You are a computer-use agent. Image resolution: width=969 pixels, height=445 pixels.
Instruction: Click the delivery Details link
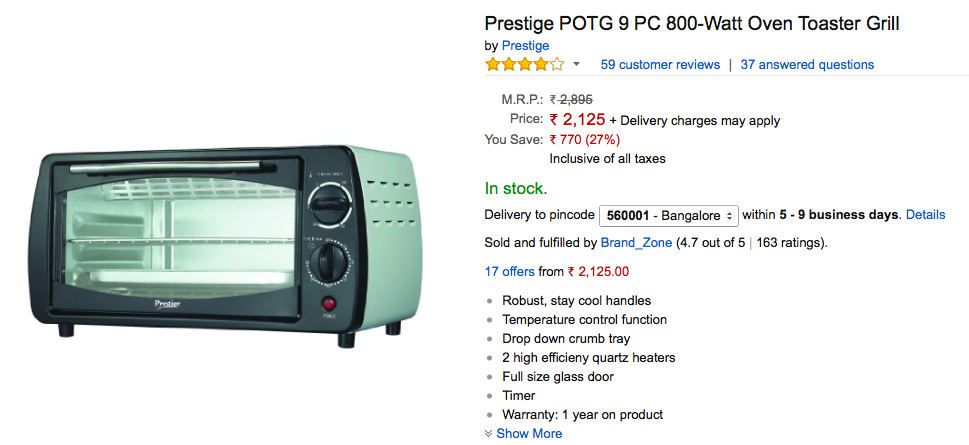pos(925,215)
